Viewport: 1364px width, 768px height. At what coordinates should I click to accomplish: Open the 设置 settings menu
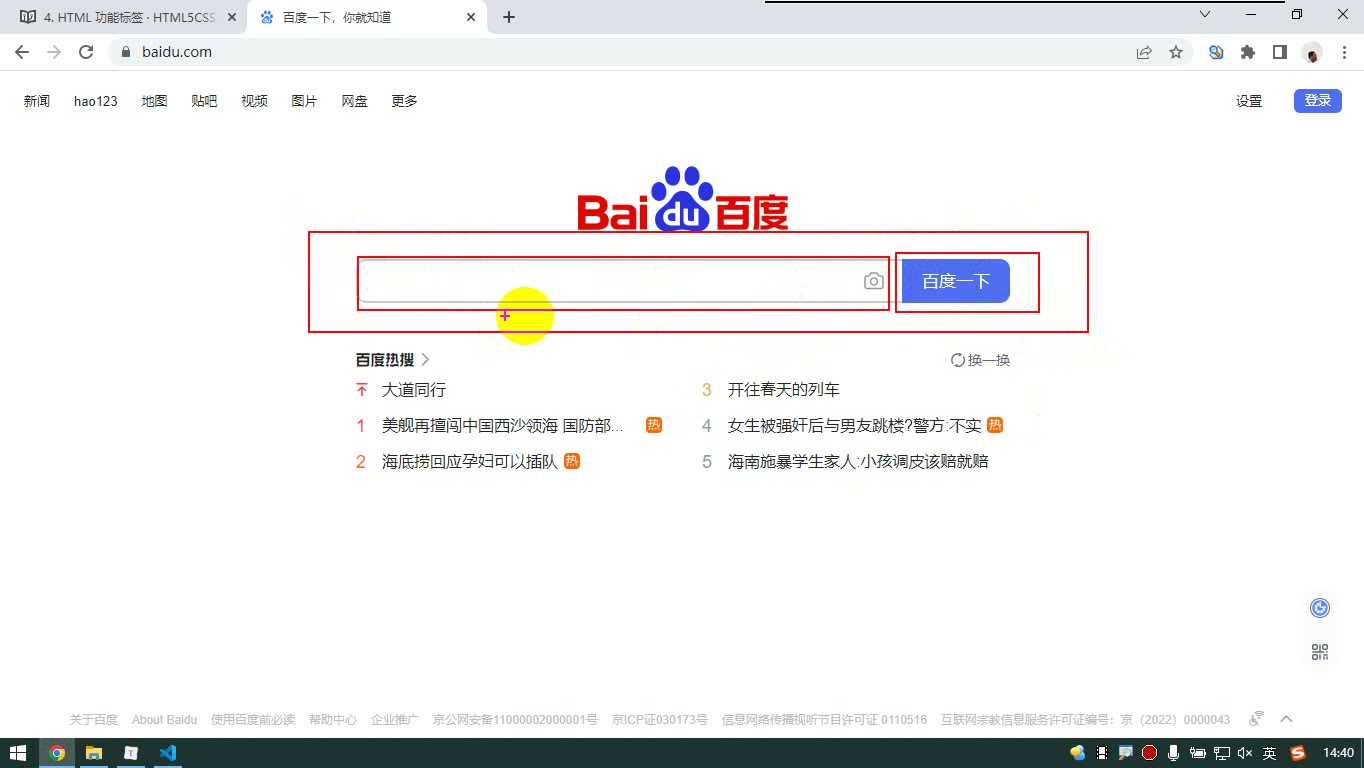(1249, 101)
